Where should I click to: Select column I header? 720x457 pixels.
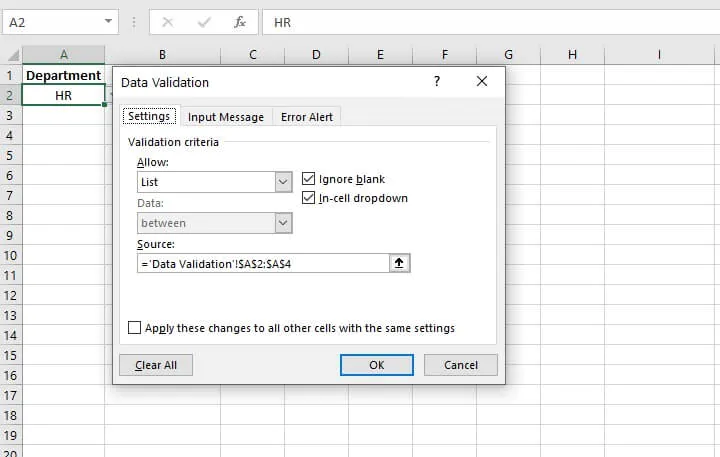point(659,55)
